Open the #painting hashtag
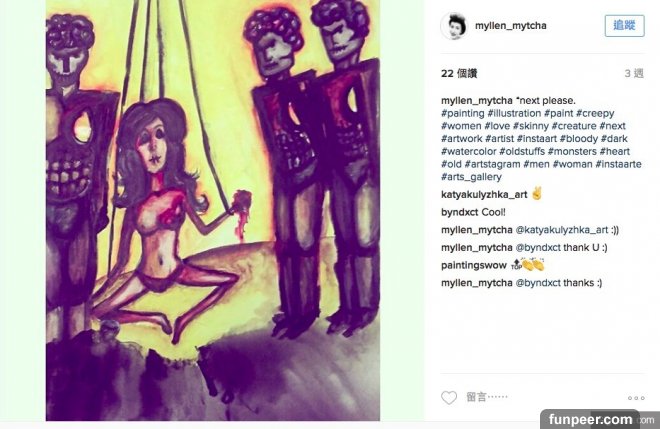This screenshot has height=429, width=660. click(463, 113)
